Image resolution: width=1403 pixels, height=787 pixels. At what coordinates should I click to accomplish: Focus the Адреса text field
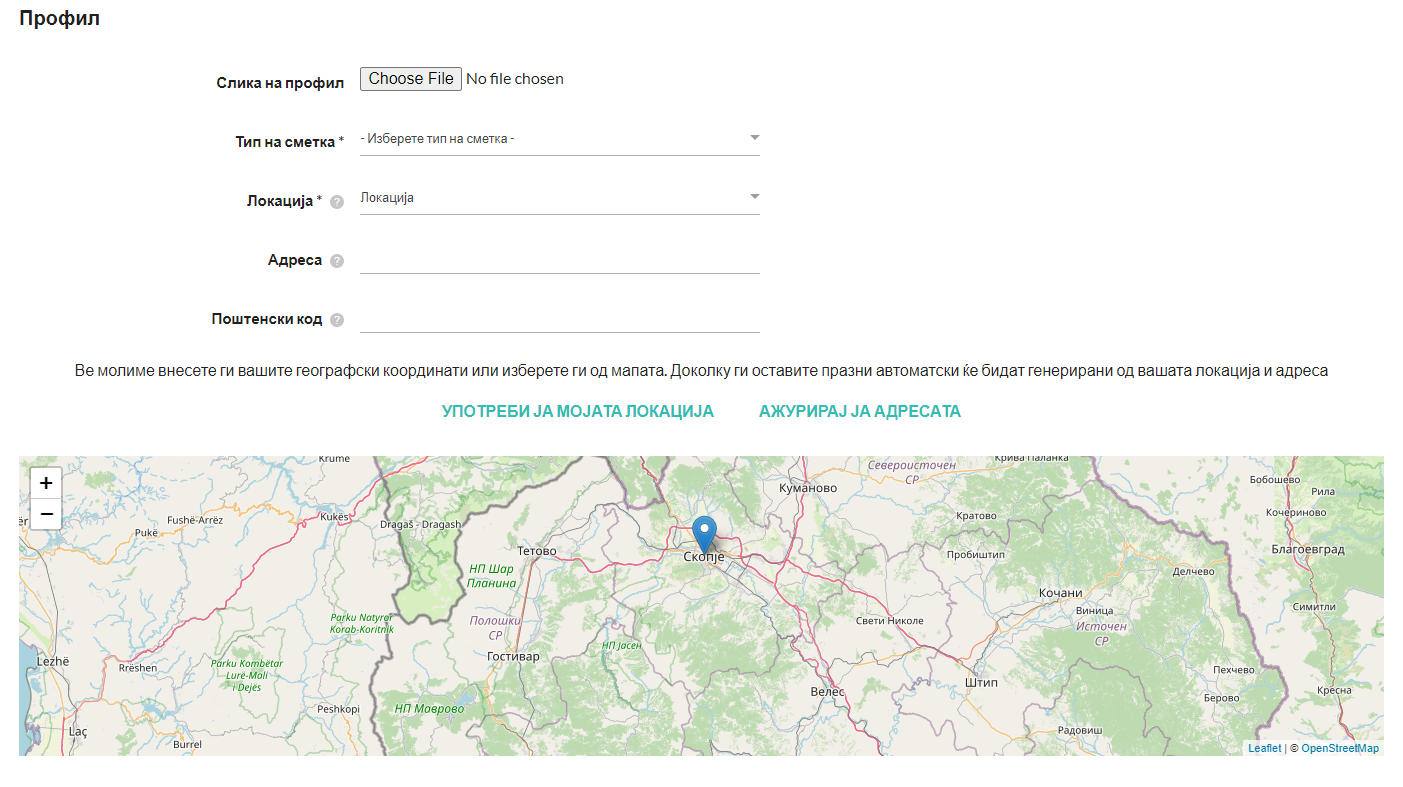coord(559,260)
